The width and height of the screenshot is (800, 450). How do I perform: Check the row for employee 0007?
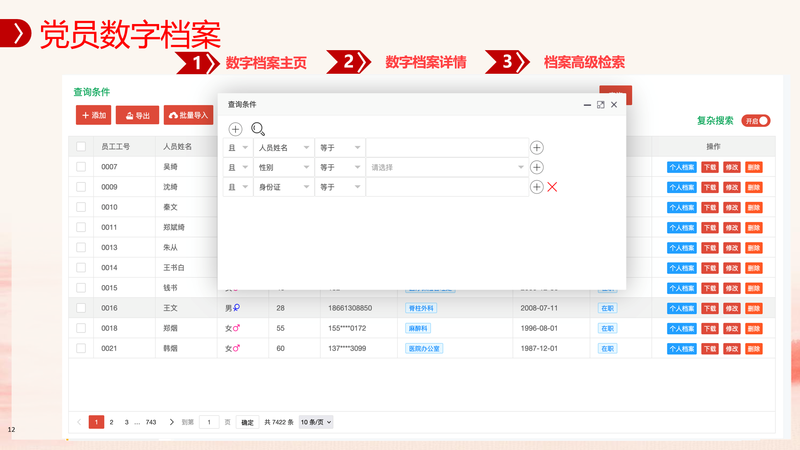click(81, 167)
